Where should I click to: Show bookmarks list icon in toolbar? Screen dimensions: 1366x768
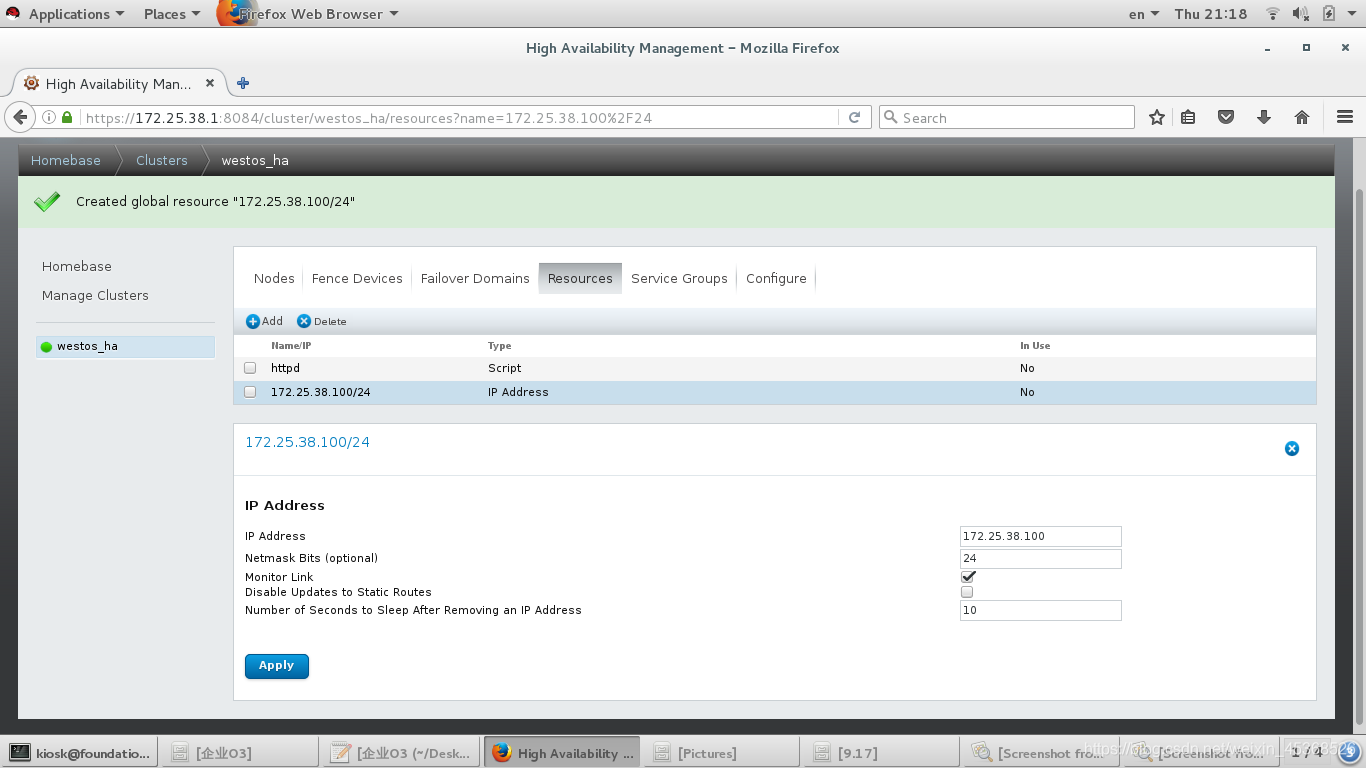(x=1188, y=117)
